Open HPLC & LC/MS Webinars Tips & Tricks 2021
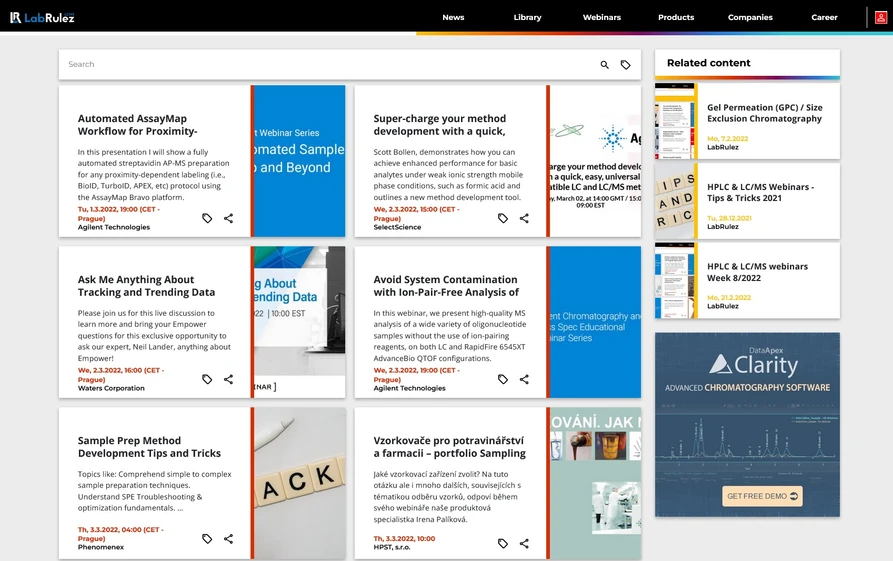This screenshot has width=893, height=561. point(760,193)
